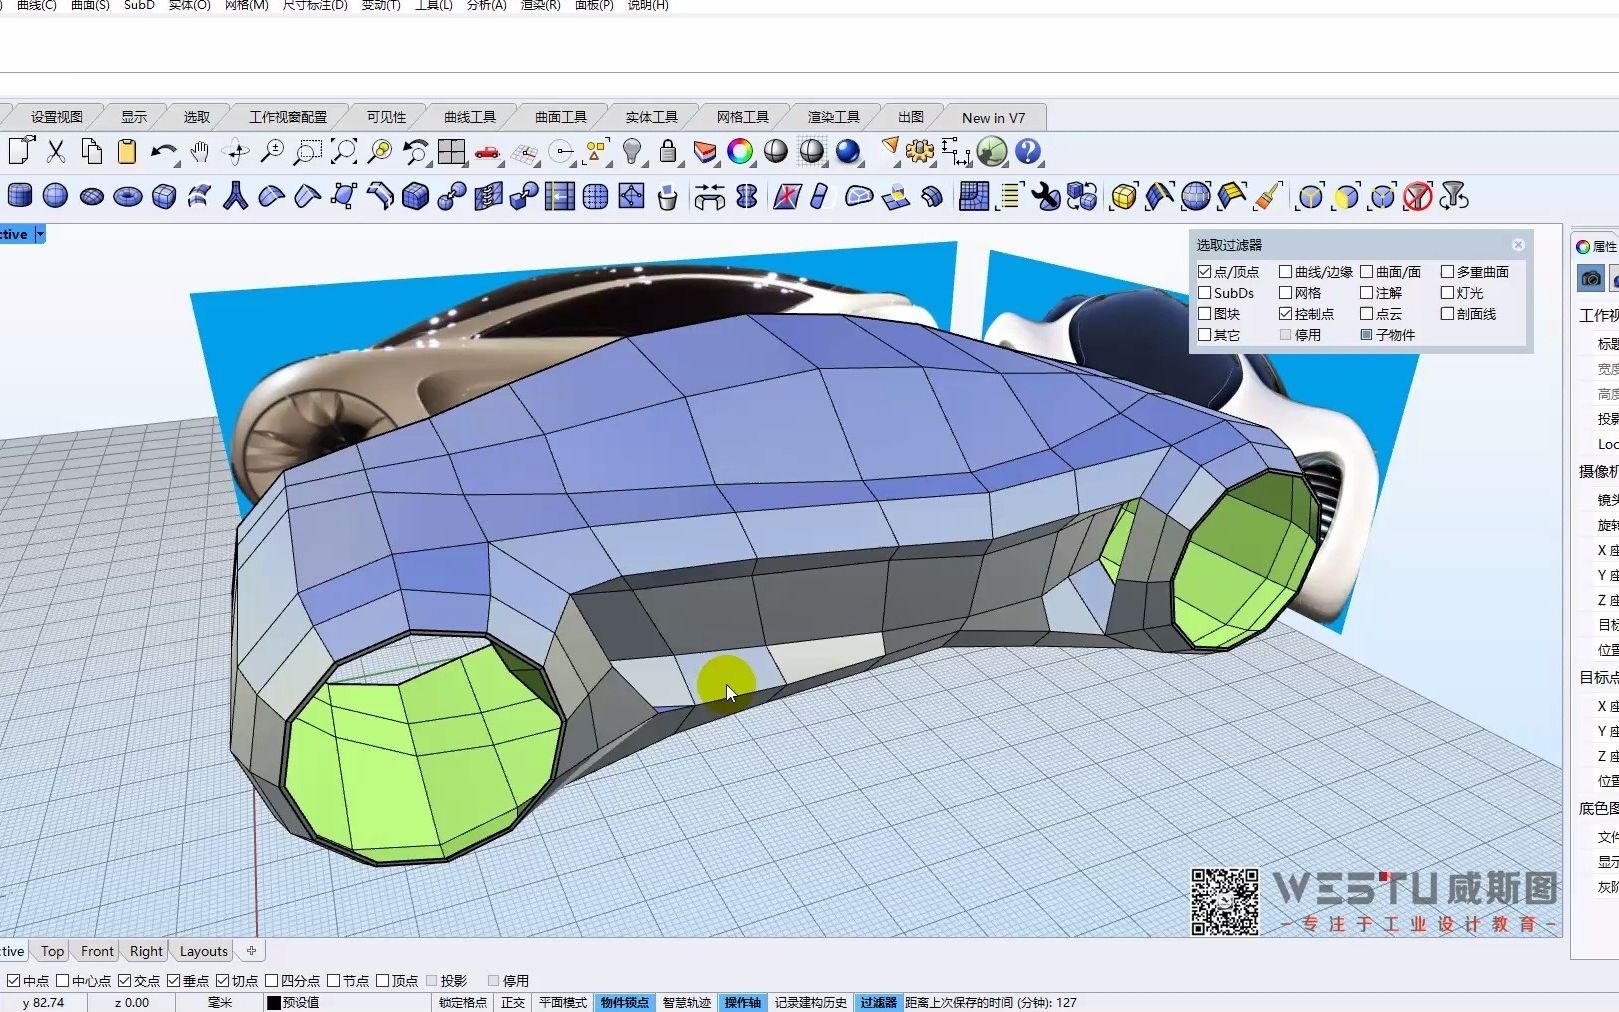Open the 毫米 units status field
1619x1012 pixels.
coord(220,1002)
